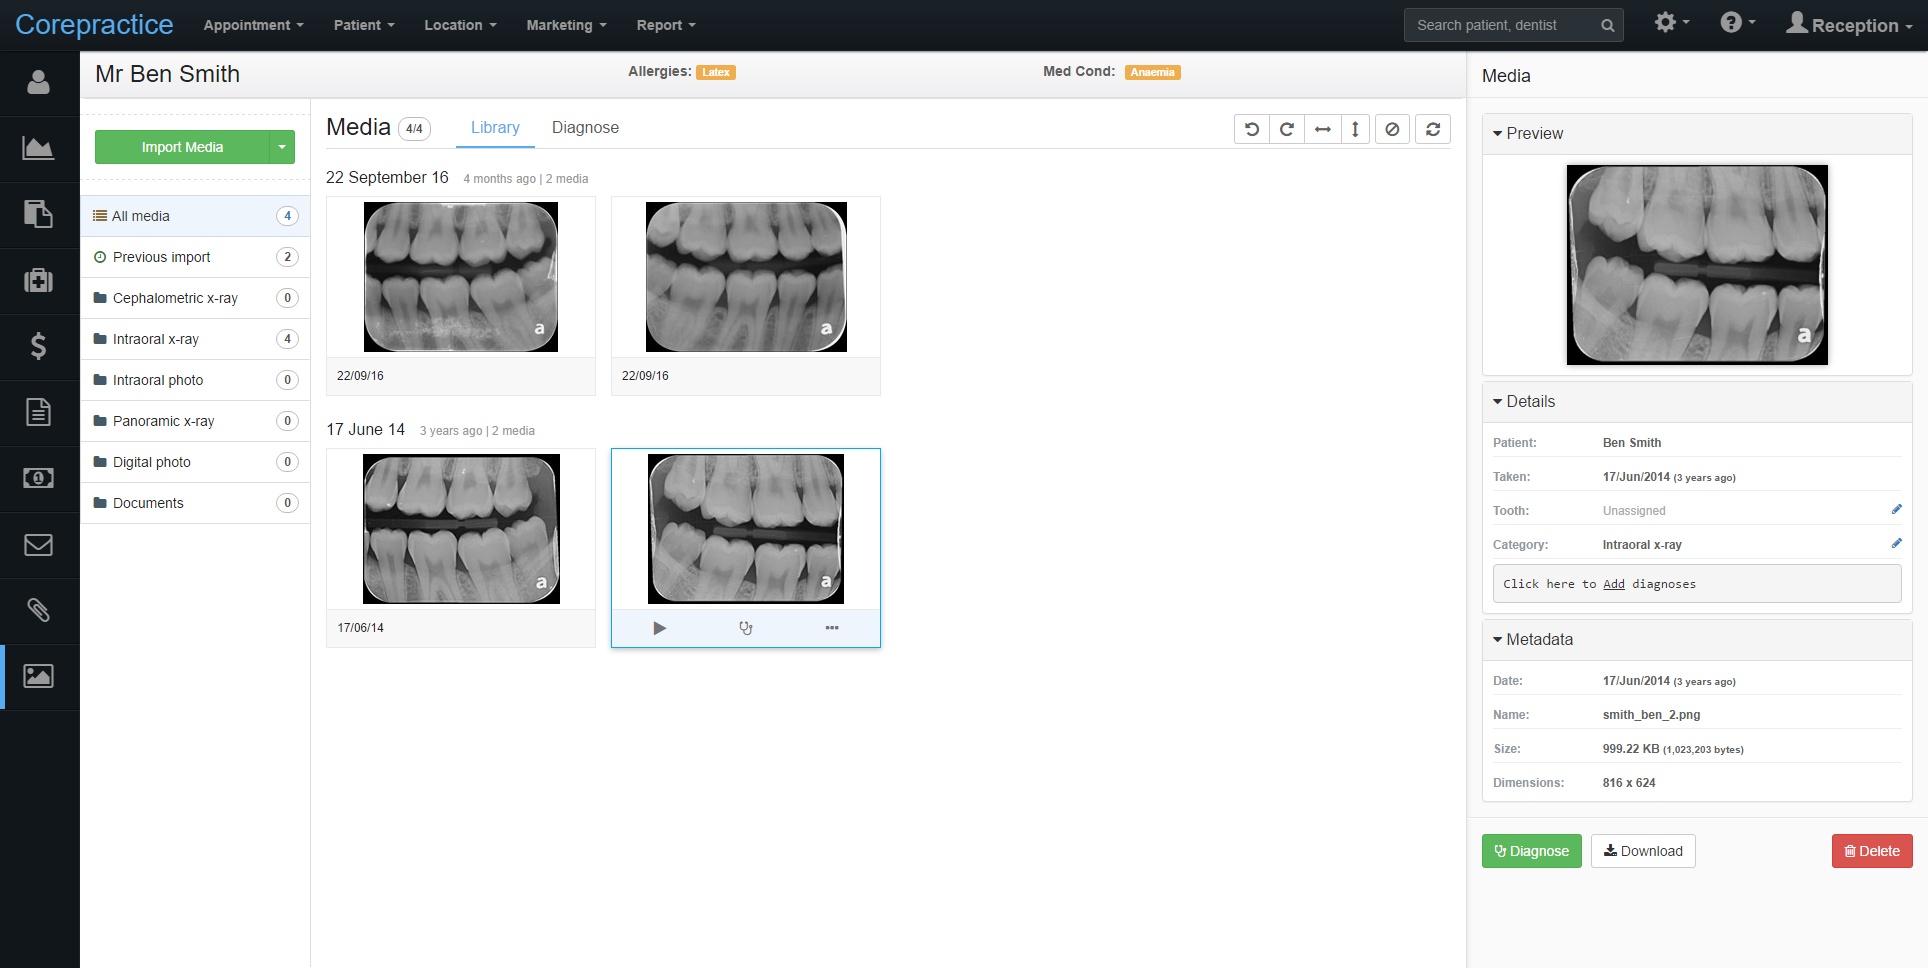
Task: Flip the image vertically
Action: (x=1355, y=129)
